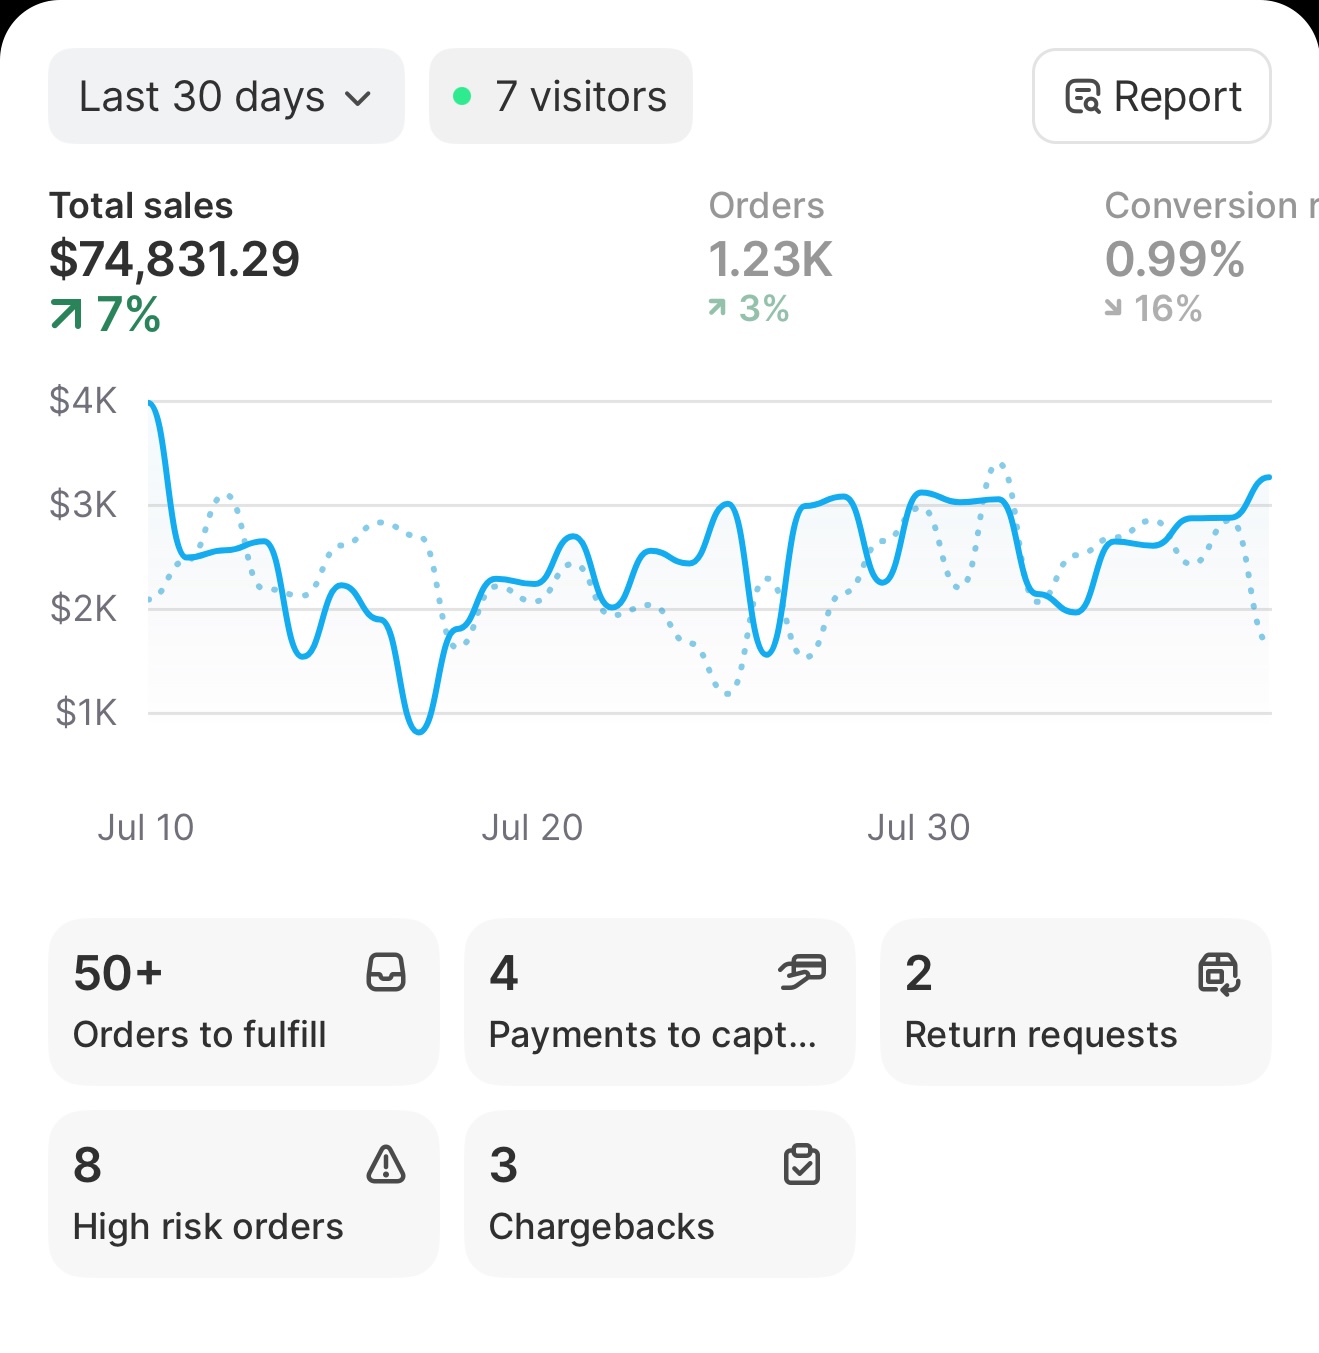Click the Orders to fulfill inbox icon
Viewport: 1319px width, 1353px height.
click(385, 972)
